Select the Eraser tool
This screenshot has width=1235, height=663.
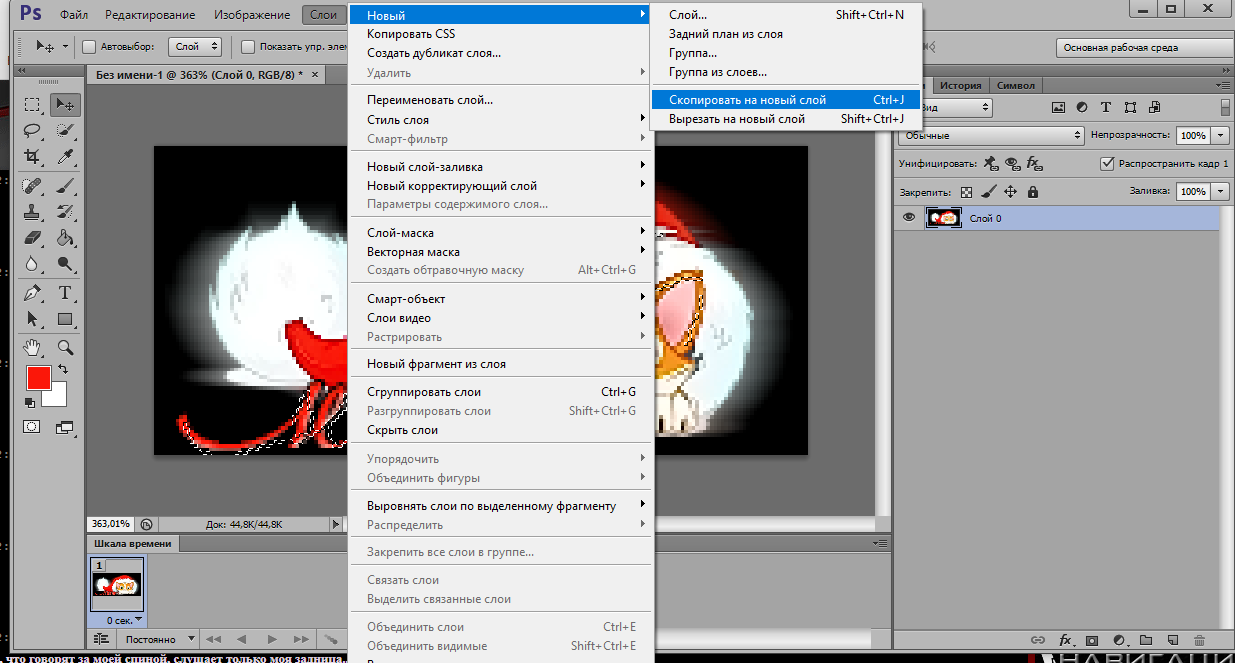tap(33, 238)
